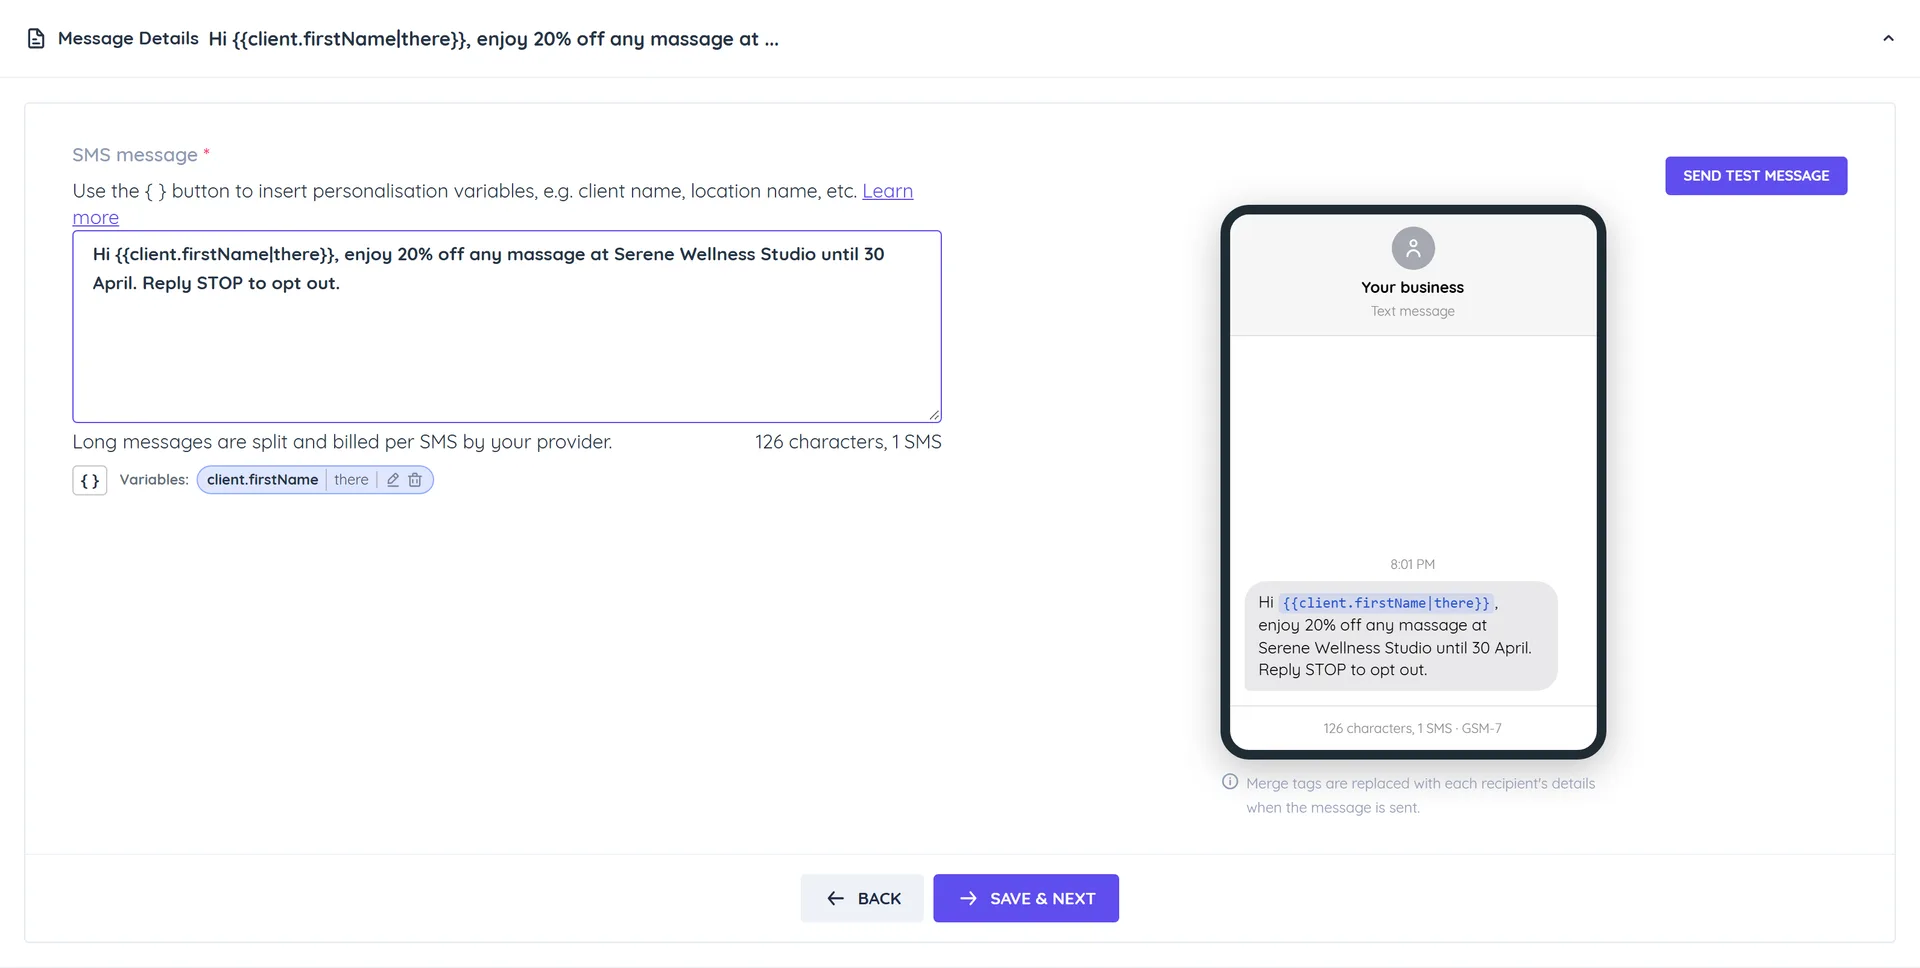Image resolution: width=1920 pixels, height=968 pixels.
Task: Collapse the Message Details section chevron
Action: pos(1888,39)
